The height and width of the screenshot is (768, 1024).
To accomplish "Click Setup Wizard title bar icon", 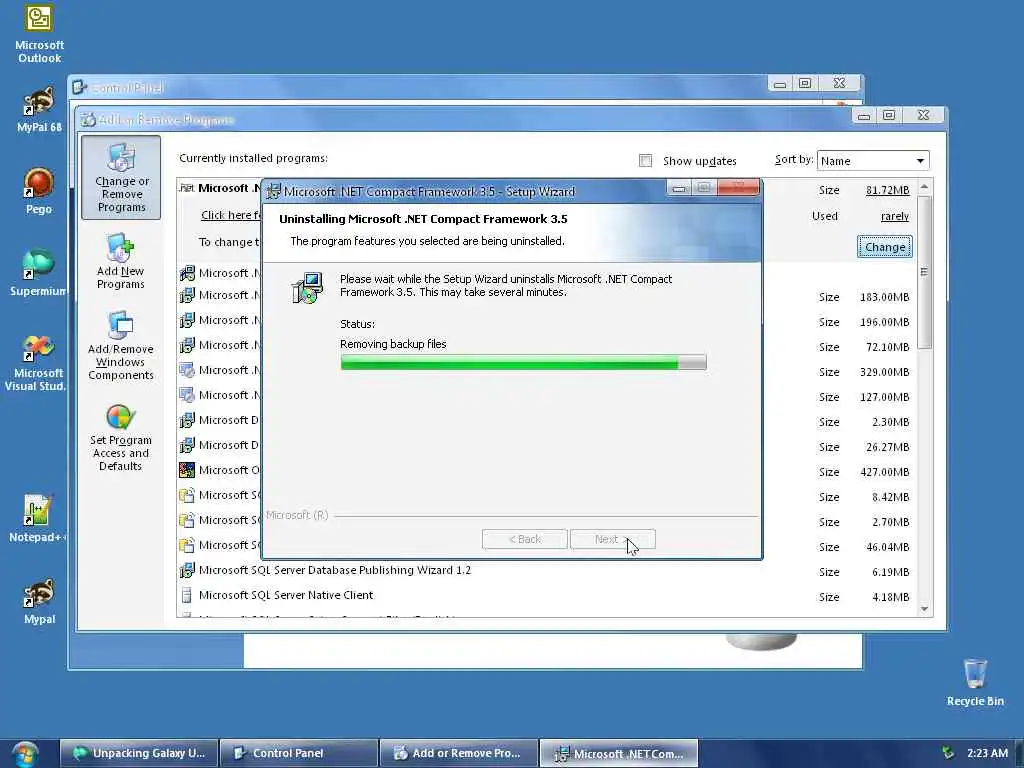I will pos(274,191).
